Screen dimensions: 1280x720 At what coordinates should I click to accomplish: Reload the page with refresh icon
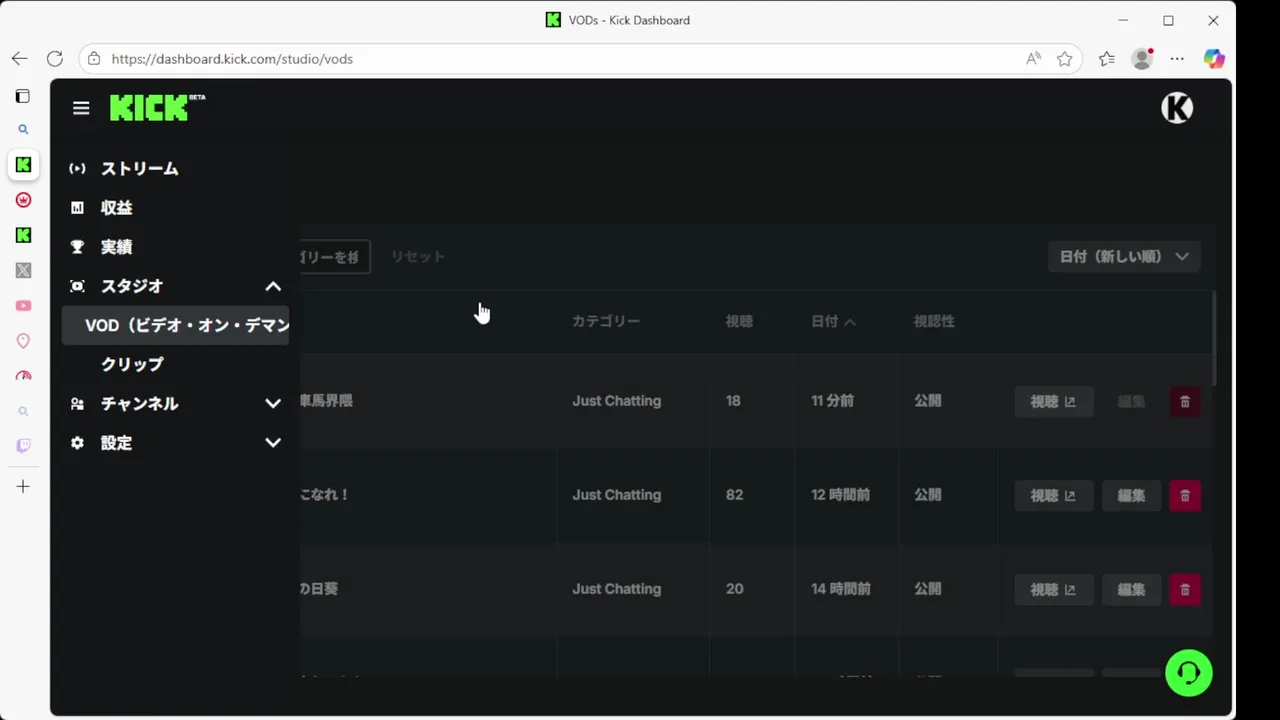point(55,59)
